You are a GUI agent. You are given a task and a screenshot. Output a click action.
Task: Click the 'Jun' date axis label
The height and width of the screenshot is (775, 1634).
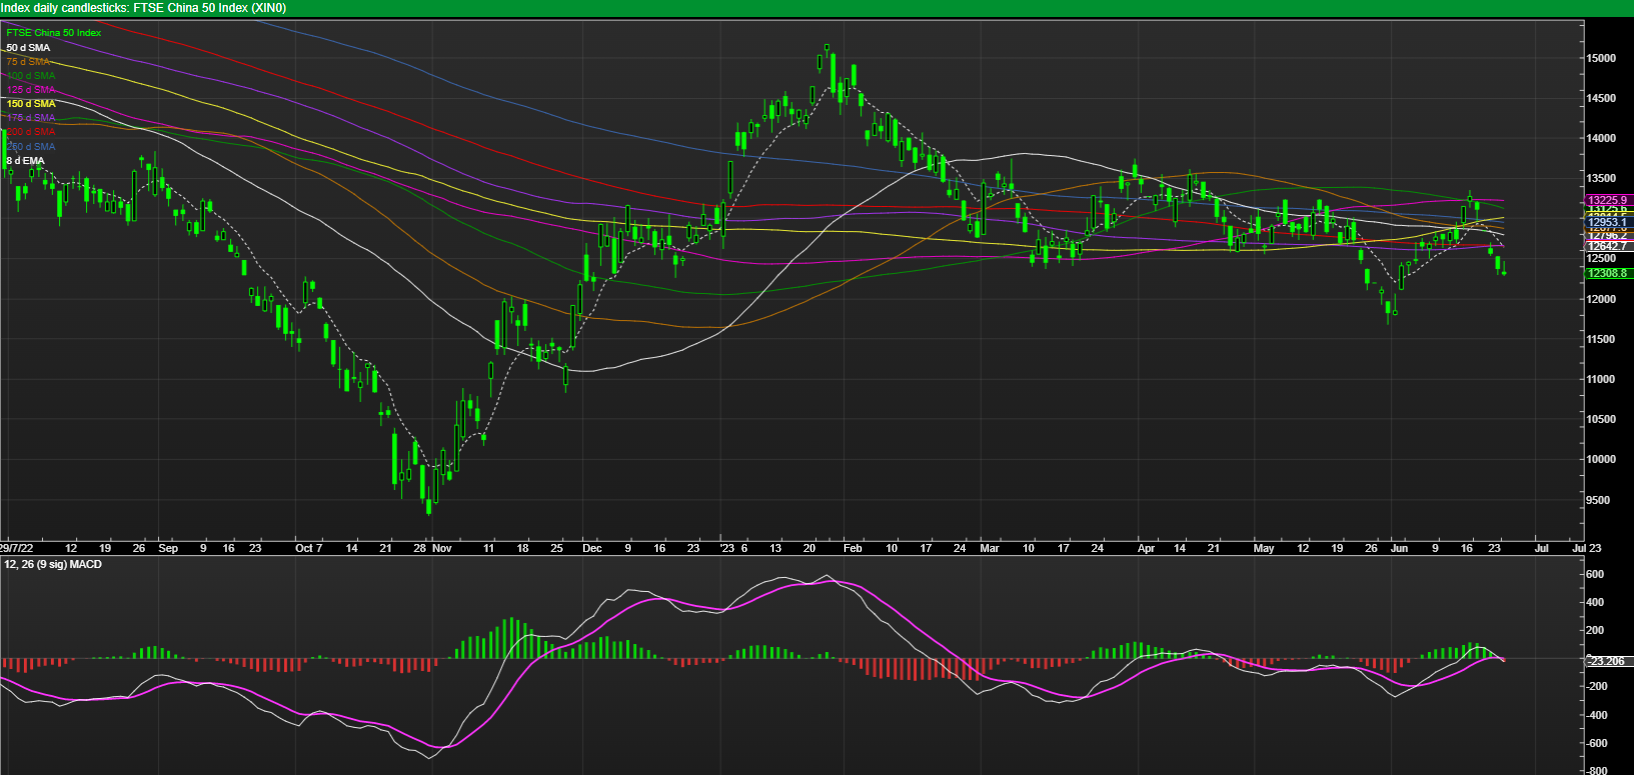1399,548
